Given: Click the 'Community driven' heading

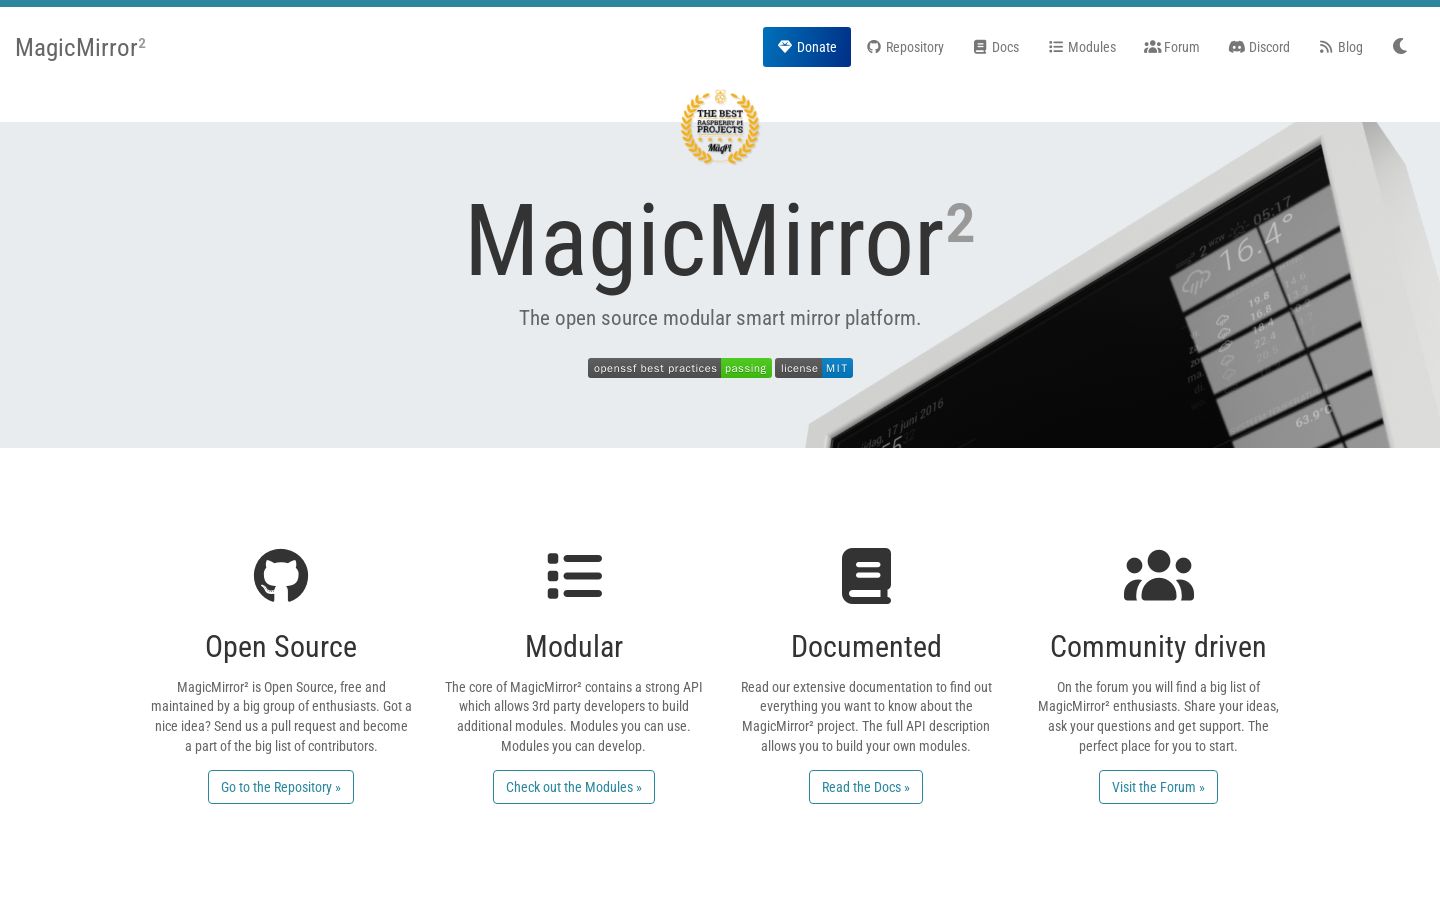Looking at the screenshot, I should click(x=1158, y=647).
